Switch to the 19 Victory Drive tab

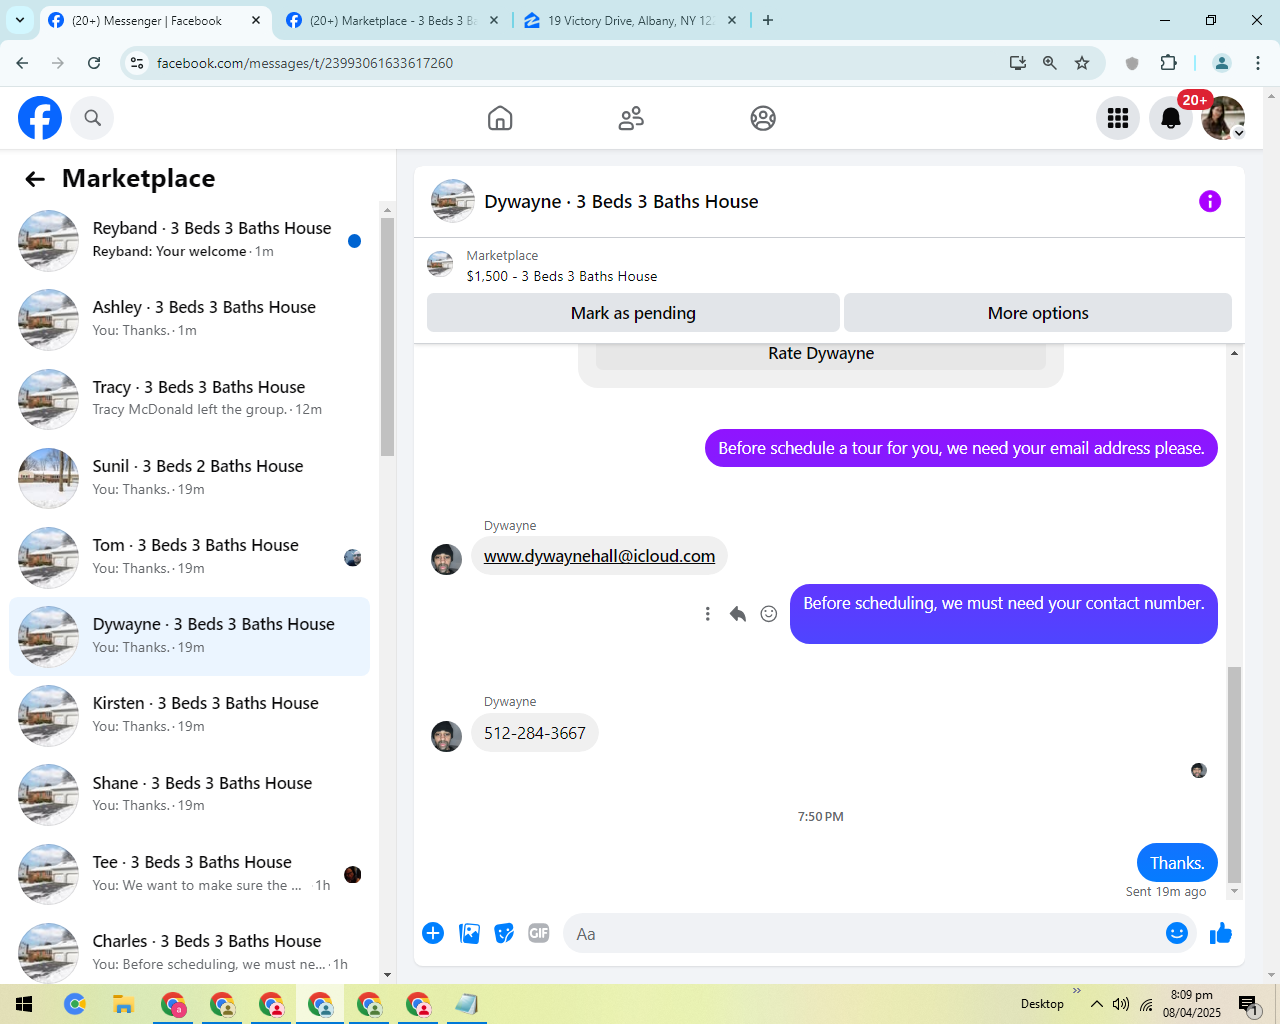tap(630, 20)
